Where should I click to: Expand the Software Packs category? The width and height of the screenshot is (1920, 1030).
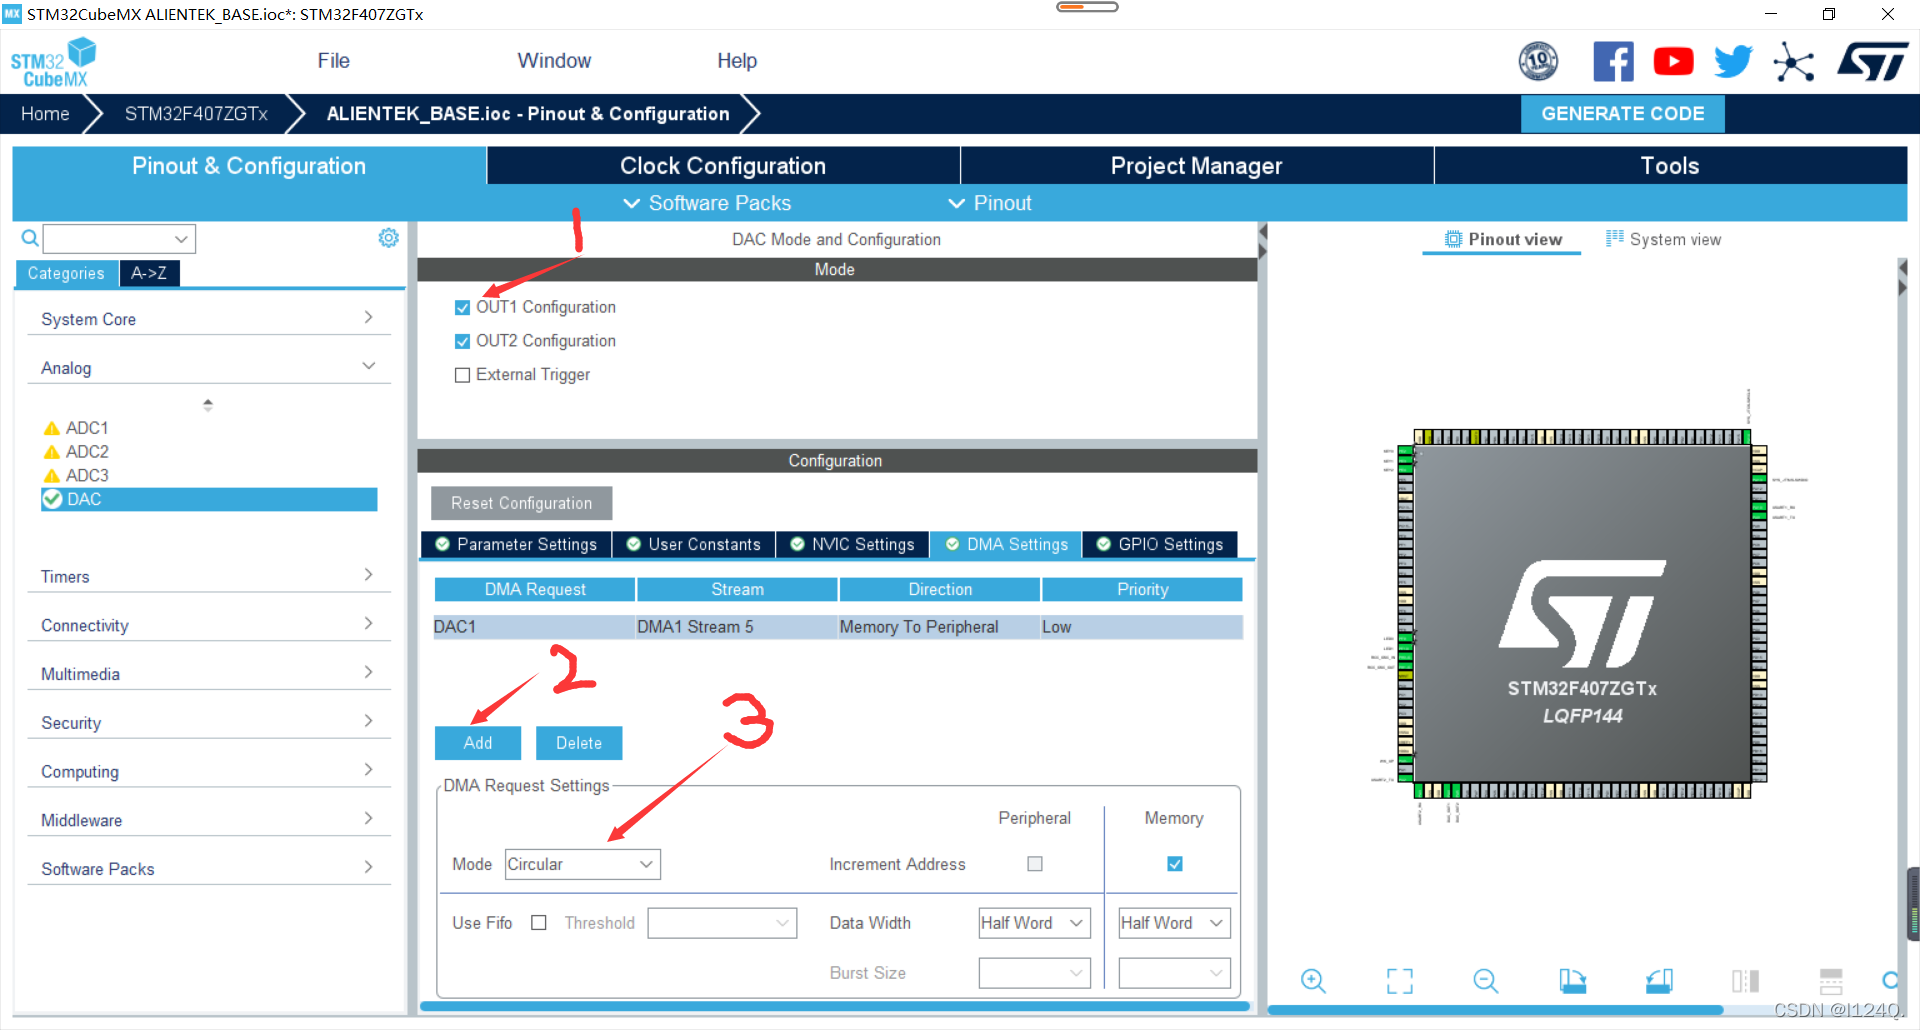(x=208, y=869)
